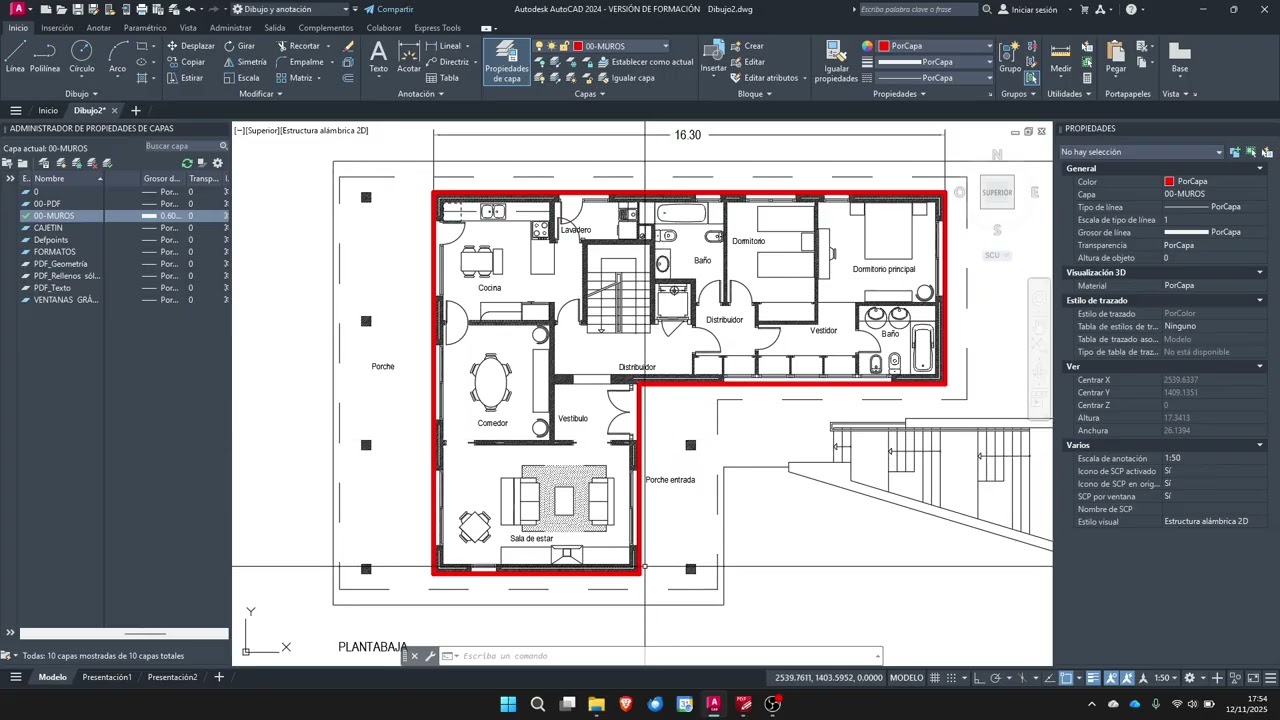Click the Pegar paste tool
1280x720 pixels.
(1116, 57)
